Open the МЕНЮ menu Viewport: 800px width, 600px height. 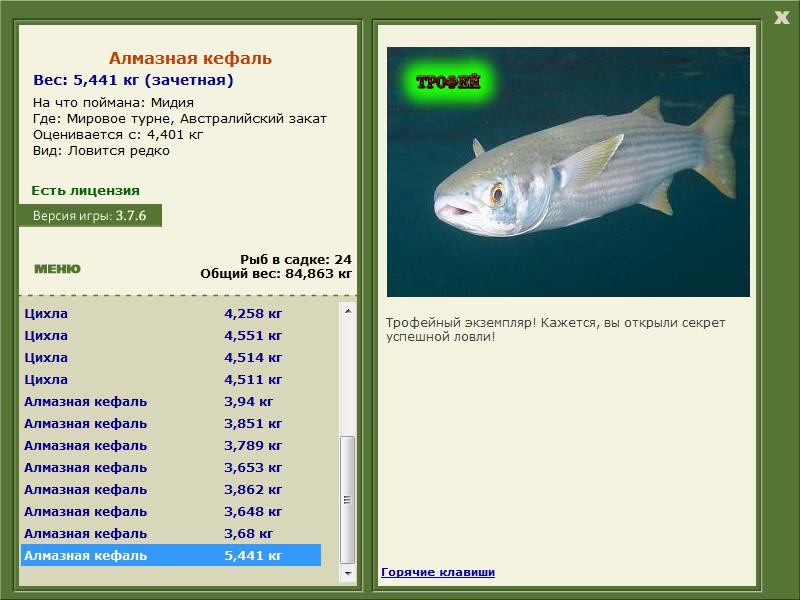click(57, 269)
